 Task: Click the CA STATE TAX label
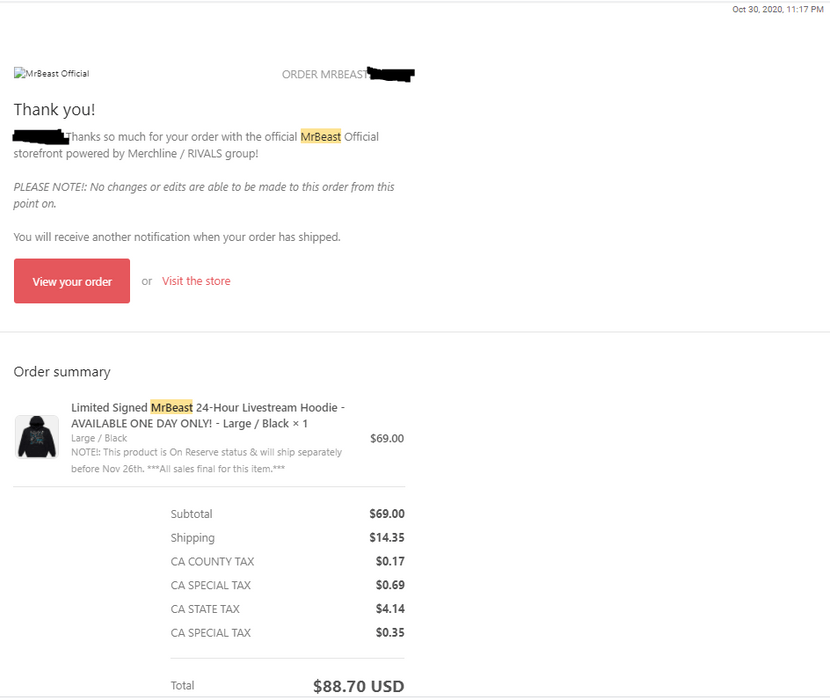(205, 609)
